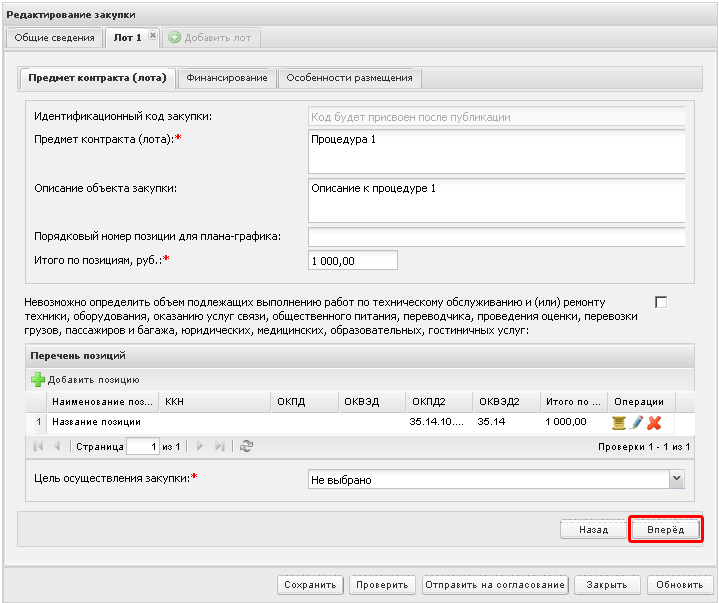Viewport: 719px width, 603px height.
Task: Open the Финансирование tab
Action: point(227,78)
